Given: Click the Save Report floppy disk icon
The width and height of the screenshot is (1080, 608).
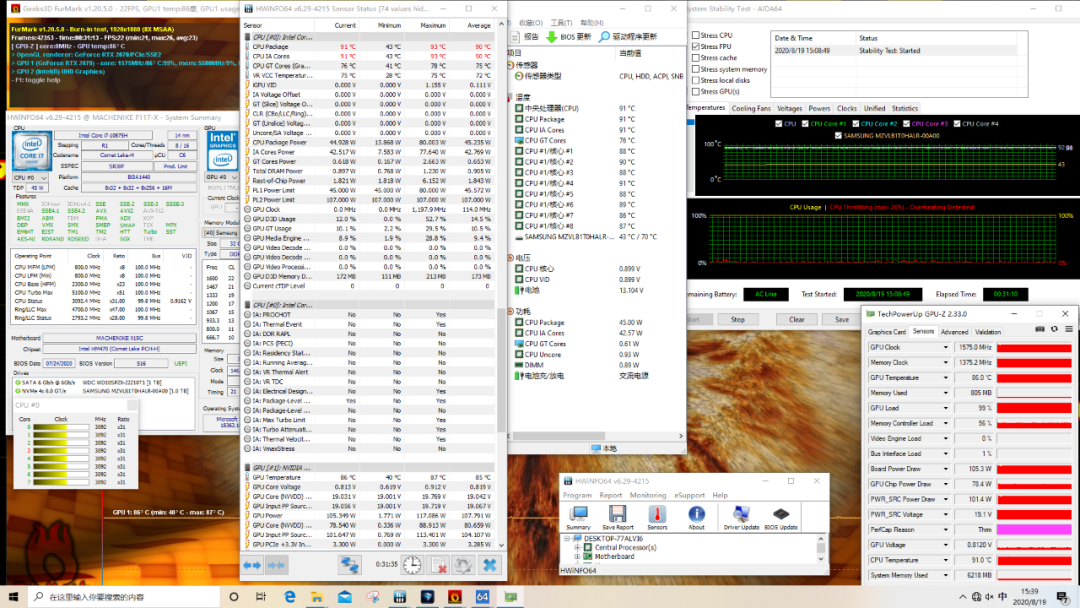Looking at the screenshot, I should [617, 514].
